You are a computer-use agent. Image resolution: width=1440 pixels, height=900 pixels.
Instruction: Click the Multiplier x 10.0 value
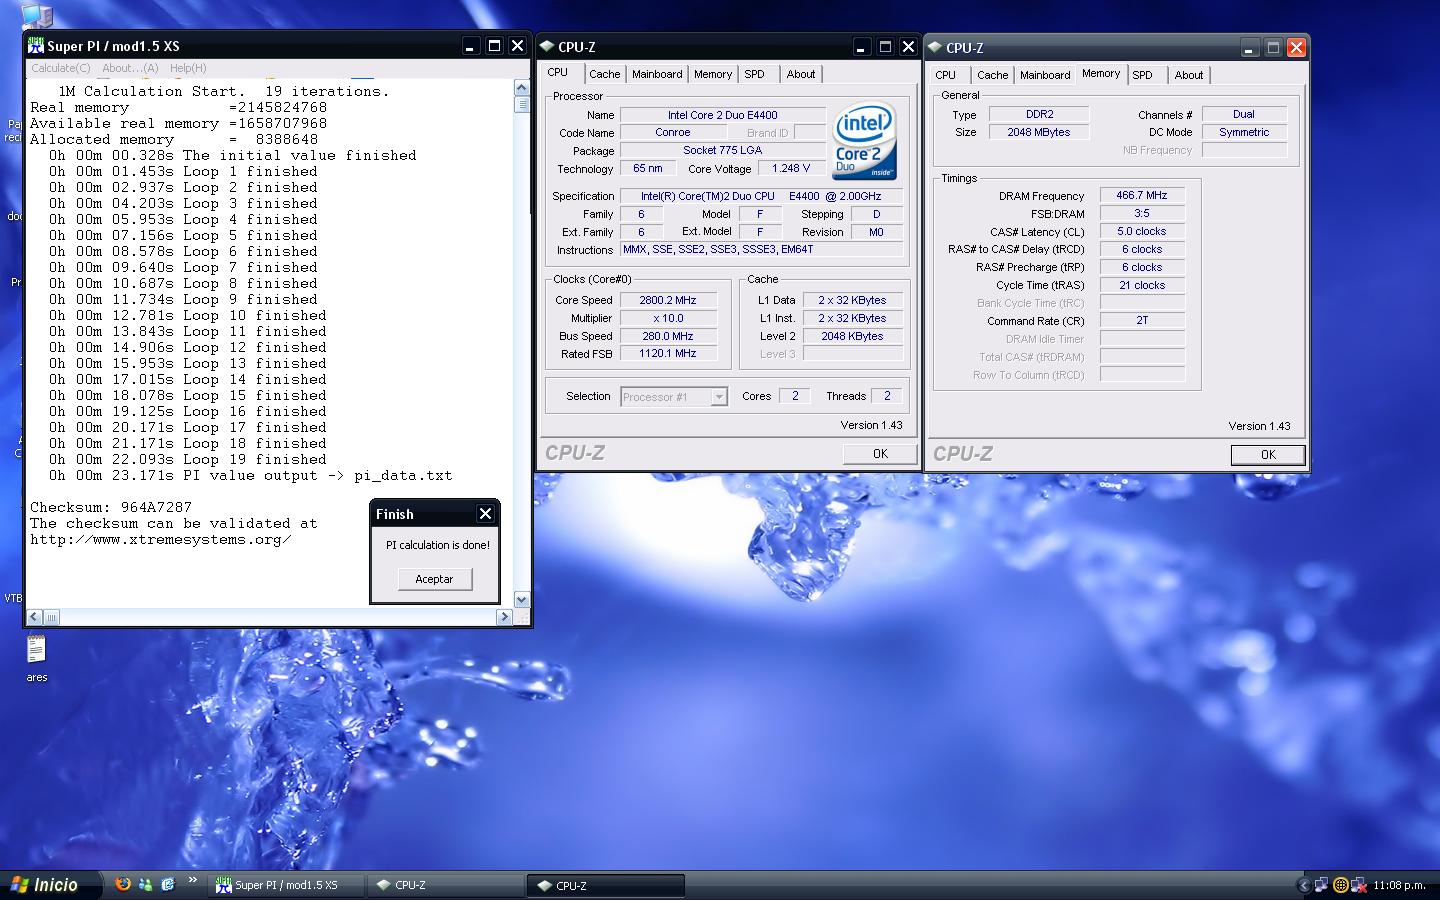point(668,318)
